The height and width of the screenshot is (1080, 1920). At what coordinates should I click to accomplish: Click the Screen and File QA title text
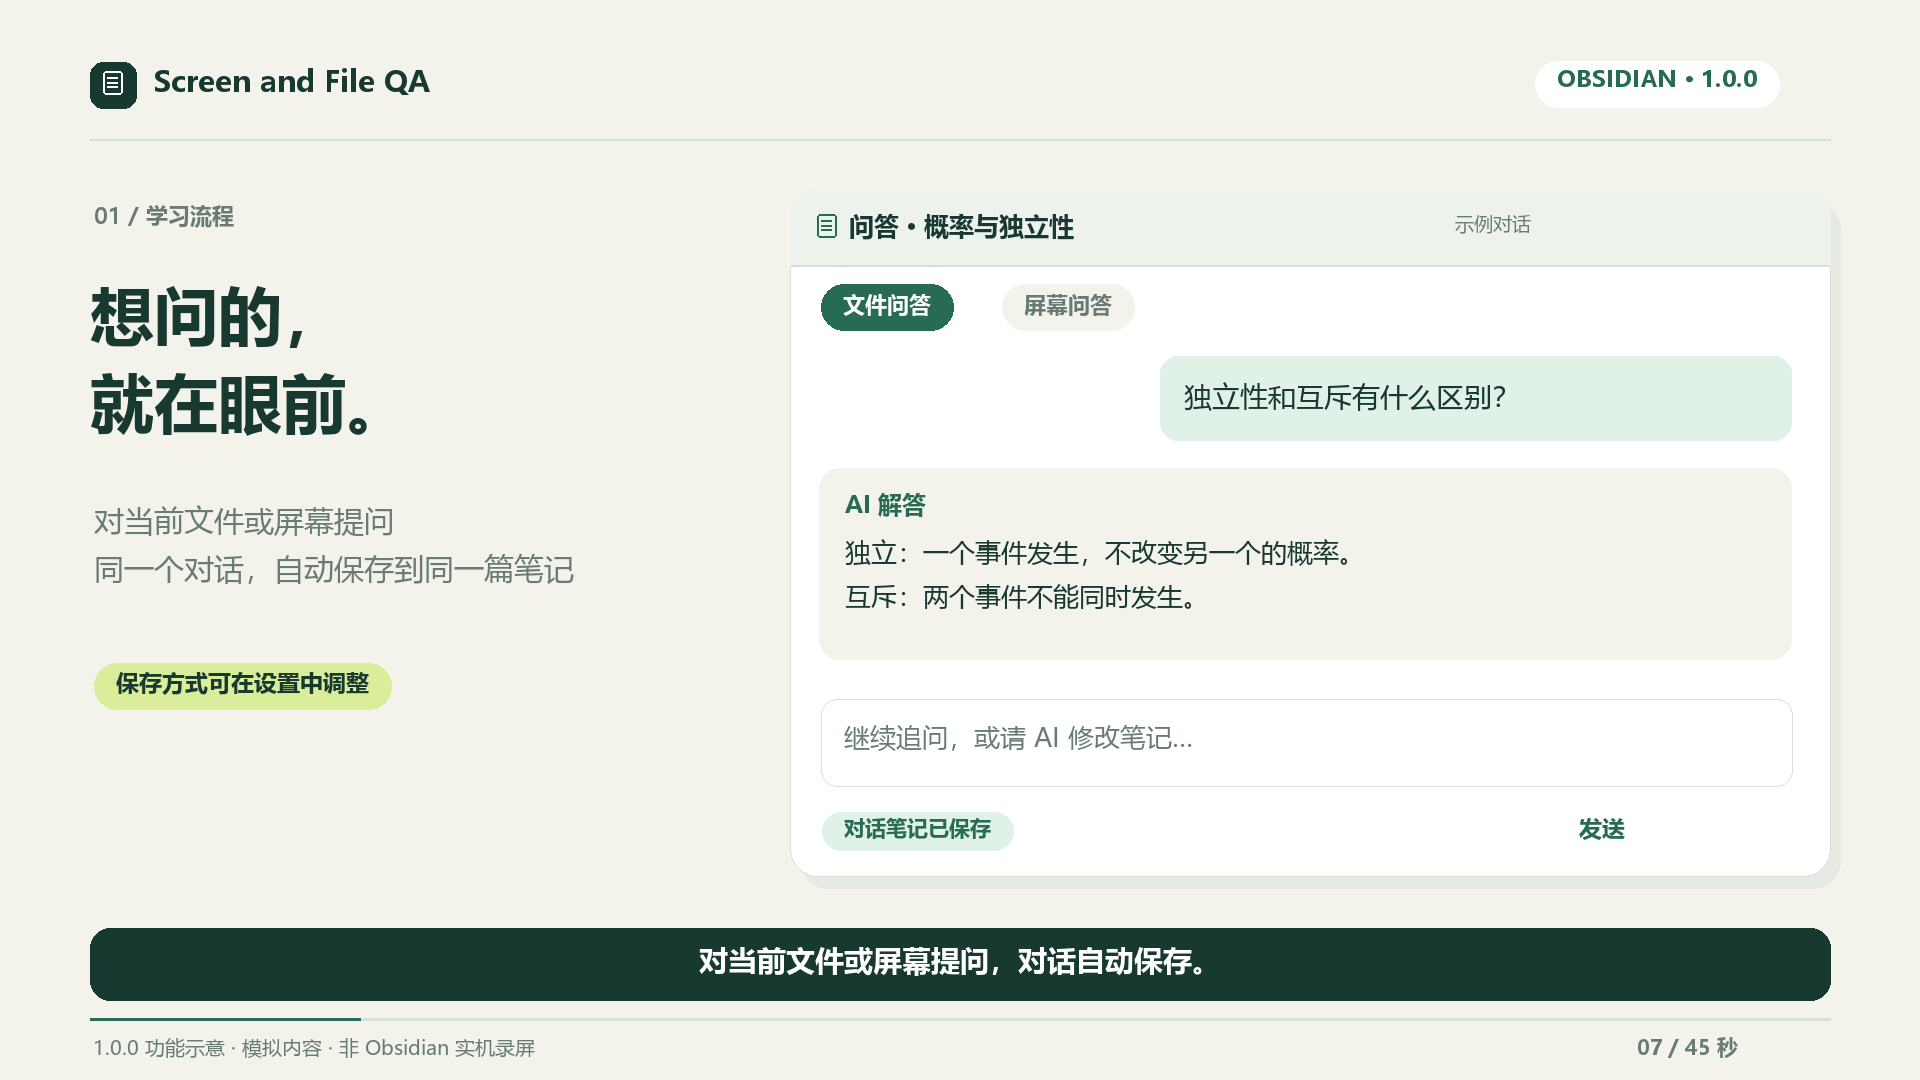click(x=291, y=81)
